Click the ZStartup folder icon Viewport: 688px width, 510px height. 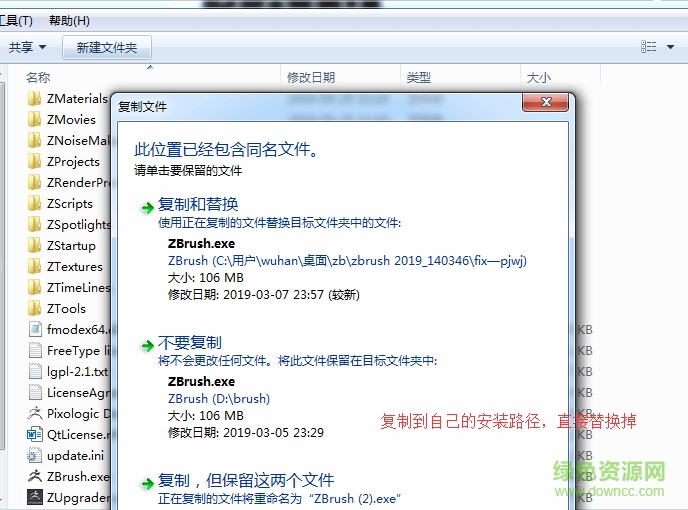pyautogui.click(x=34, y=246)
